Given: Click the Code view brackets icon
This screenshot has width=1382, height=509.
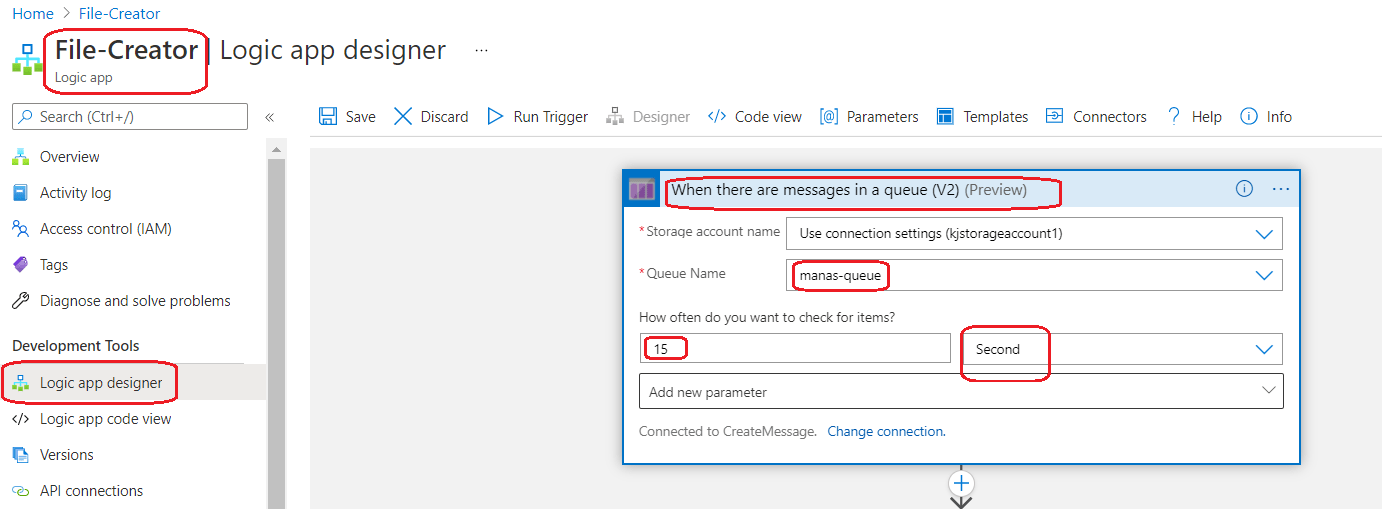Looking at the screenshot, I should [716, 117].
